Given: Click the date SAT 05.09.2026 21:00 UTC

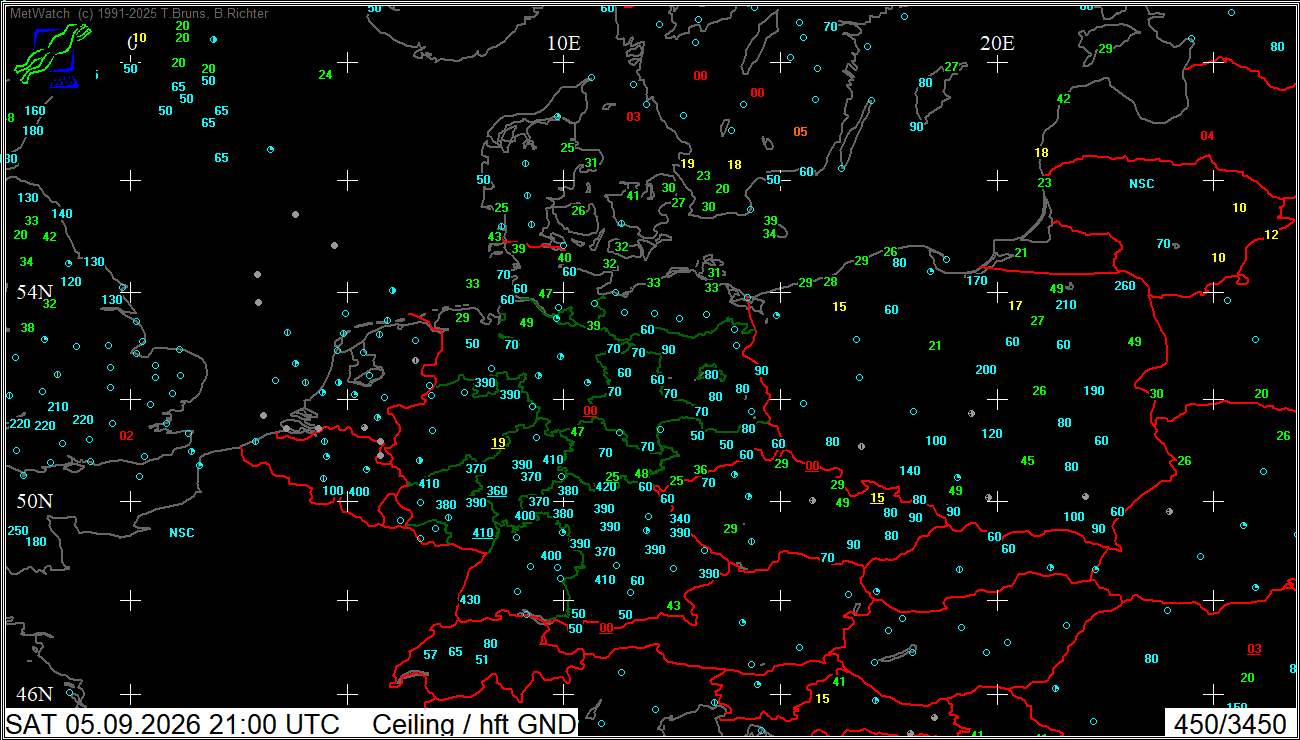Looking at the screenshot, I should pyautogui.click(x=173, y=724).
